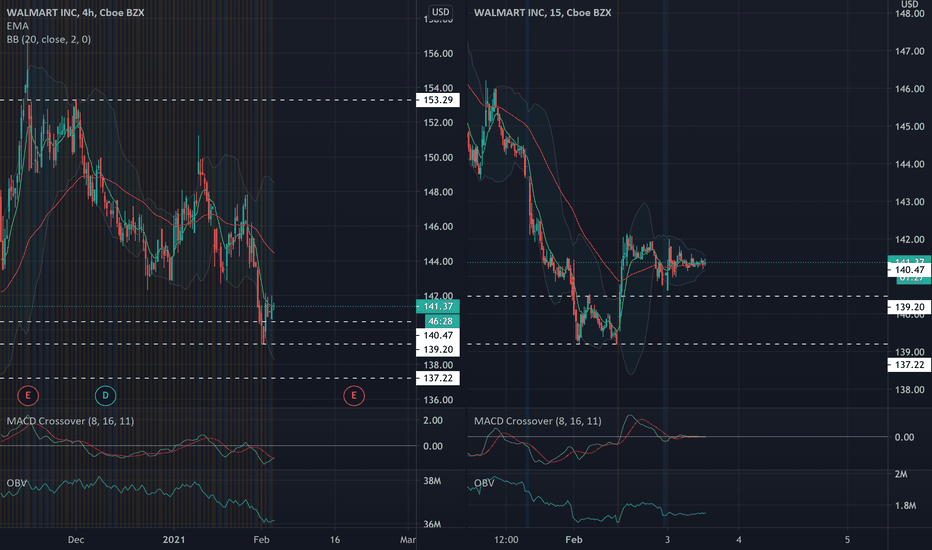Click the Mar label on the time axis
Viewport: 932px width, 550px height.
(407, 540)
